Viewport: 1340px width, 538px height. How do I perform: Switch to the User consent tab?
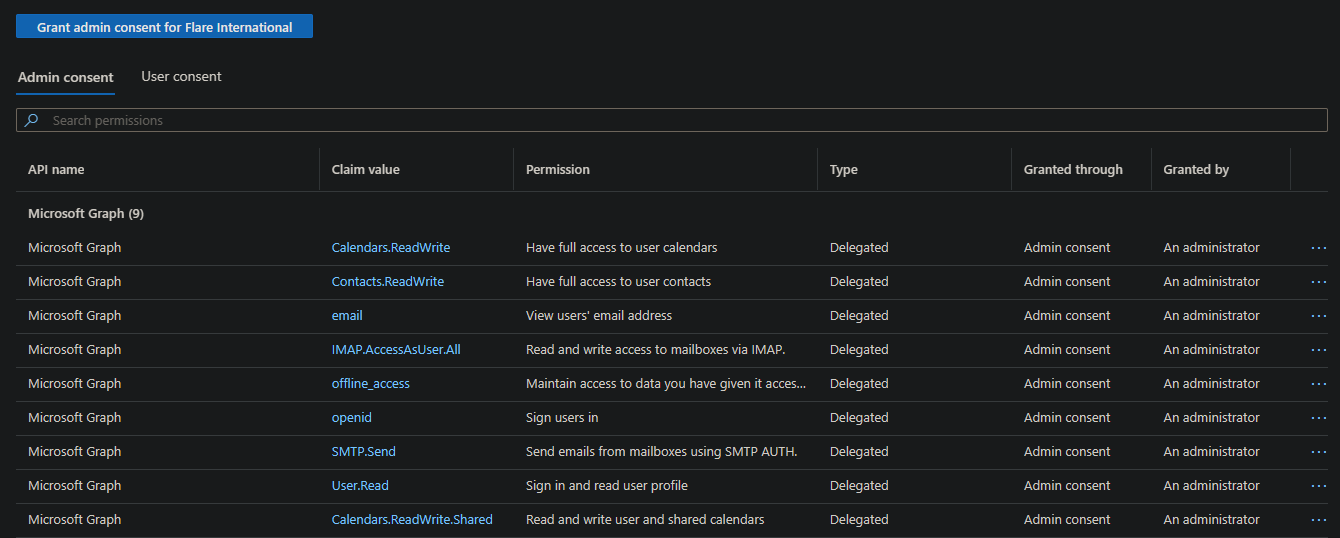(181, 77)
